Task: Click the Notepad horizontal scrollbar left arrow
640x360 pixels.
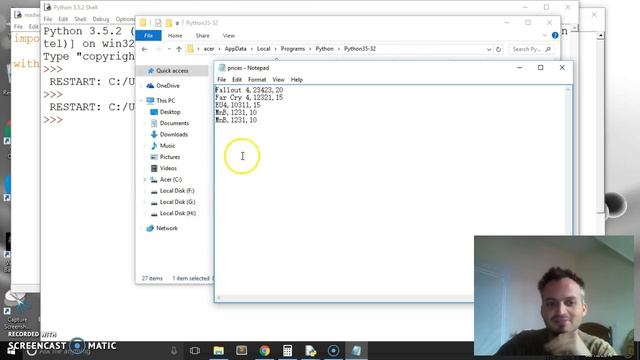Action: [x=219, y=298]
